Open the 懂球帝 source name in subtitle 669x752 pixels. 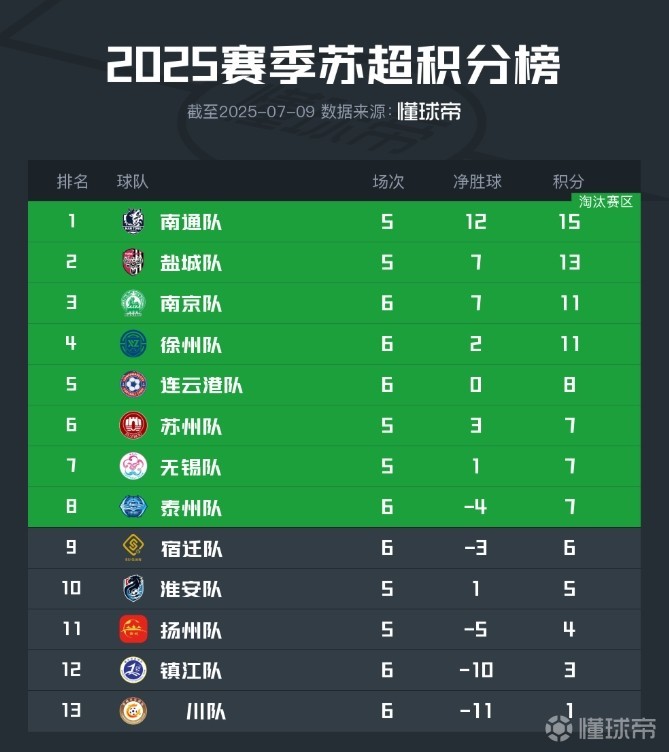[x=429, y=111]
